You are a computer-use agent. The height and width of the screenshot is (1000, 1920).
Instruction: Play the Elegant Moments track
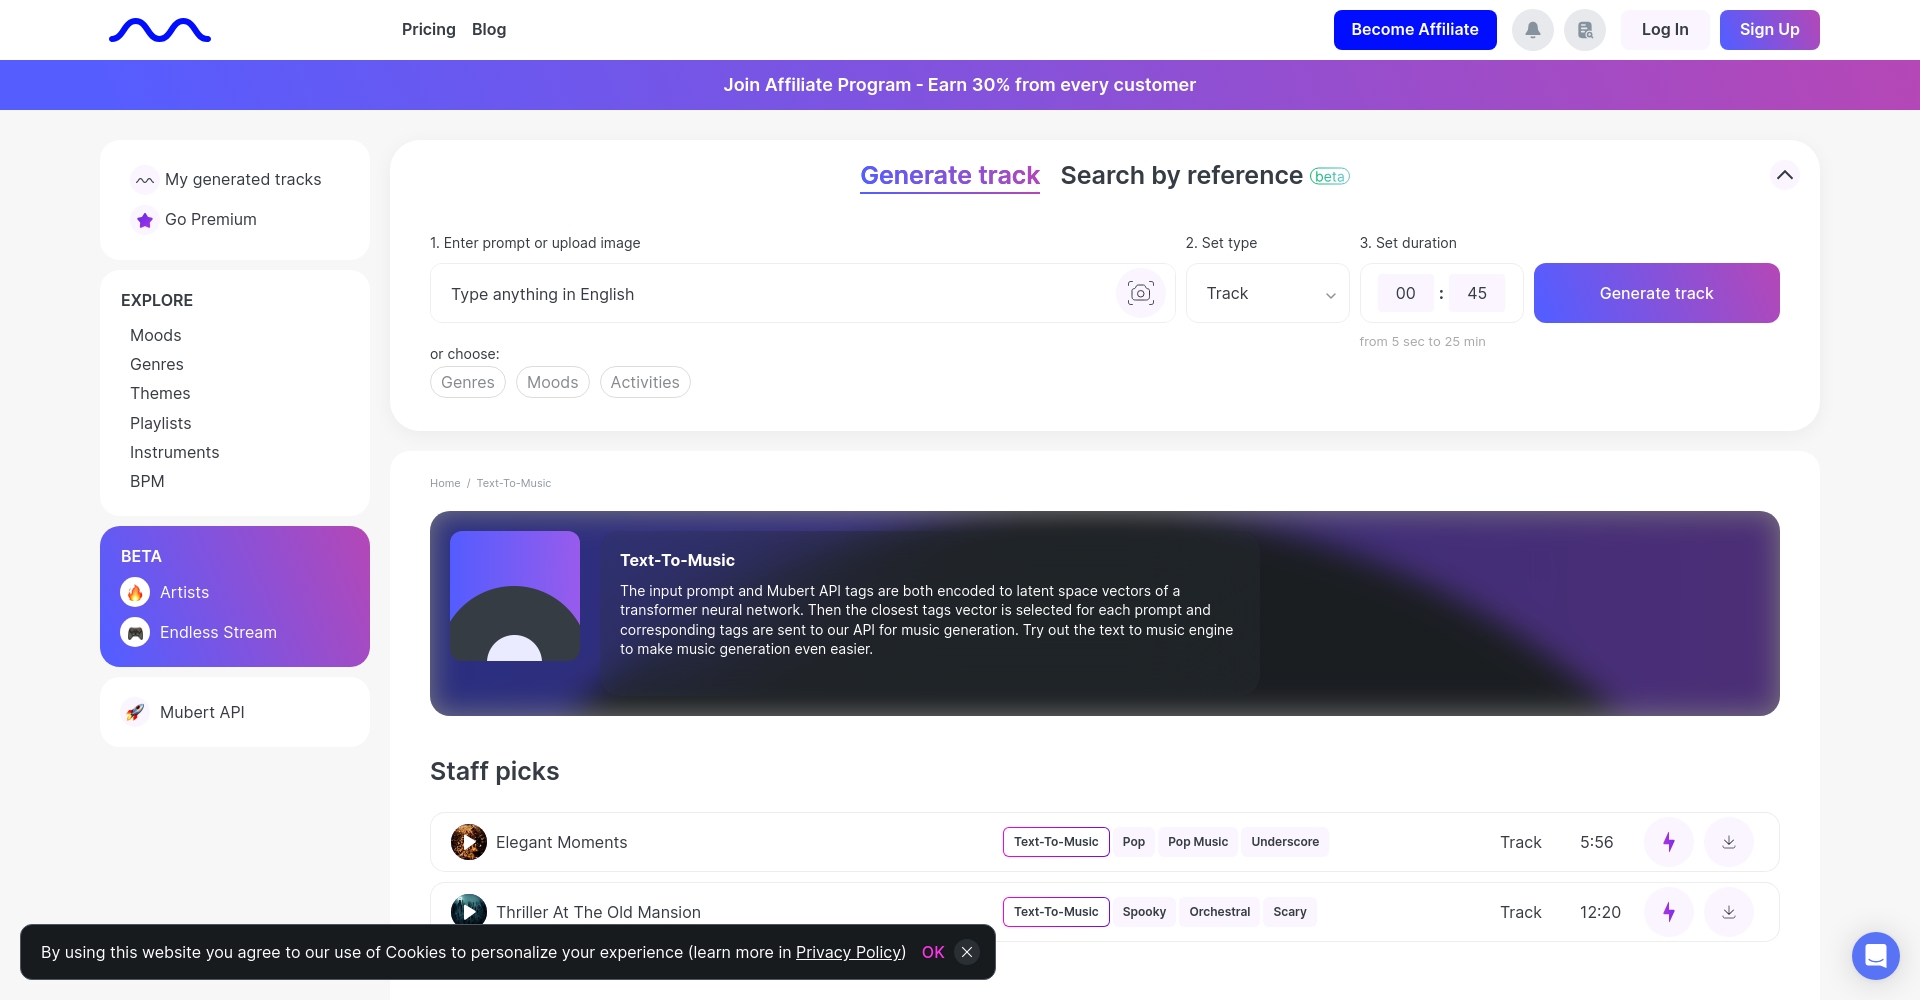469,842
